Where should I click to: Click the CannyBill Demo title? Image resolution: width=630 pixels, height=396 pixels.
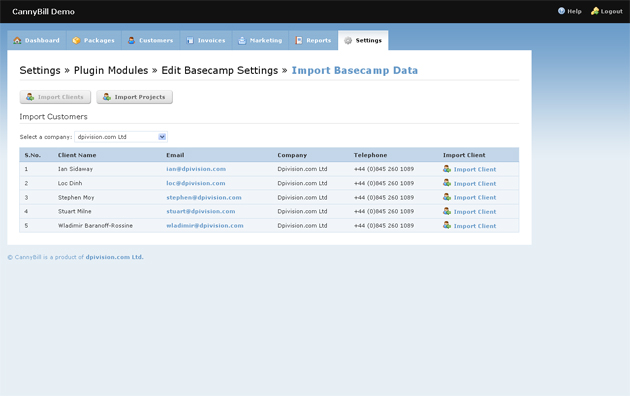click(x=43, y=12)
